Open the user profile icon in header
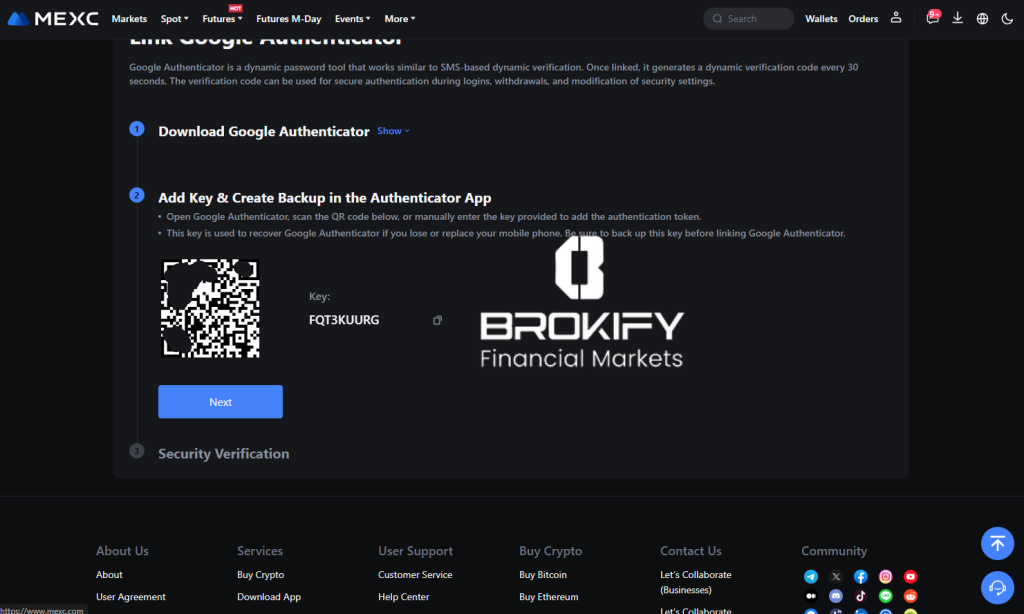 896,18
